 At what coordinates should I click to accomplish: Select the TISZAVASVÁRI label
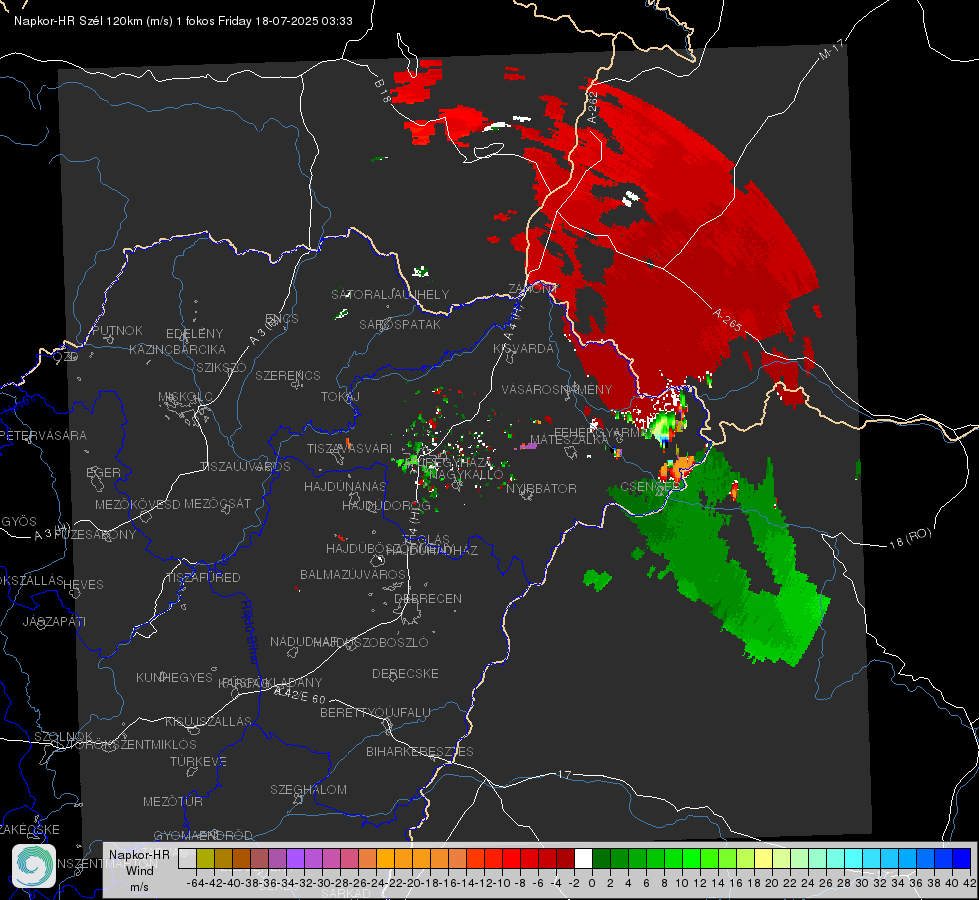click(x=349, y=448)
